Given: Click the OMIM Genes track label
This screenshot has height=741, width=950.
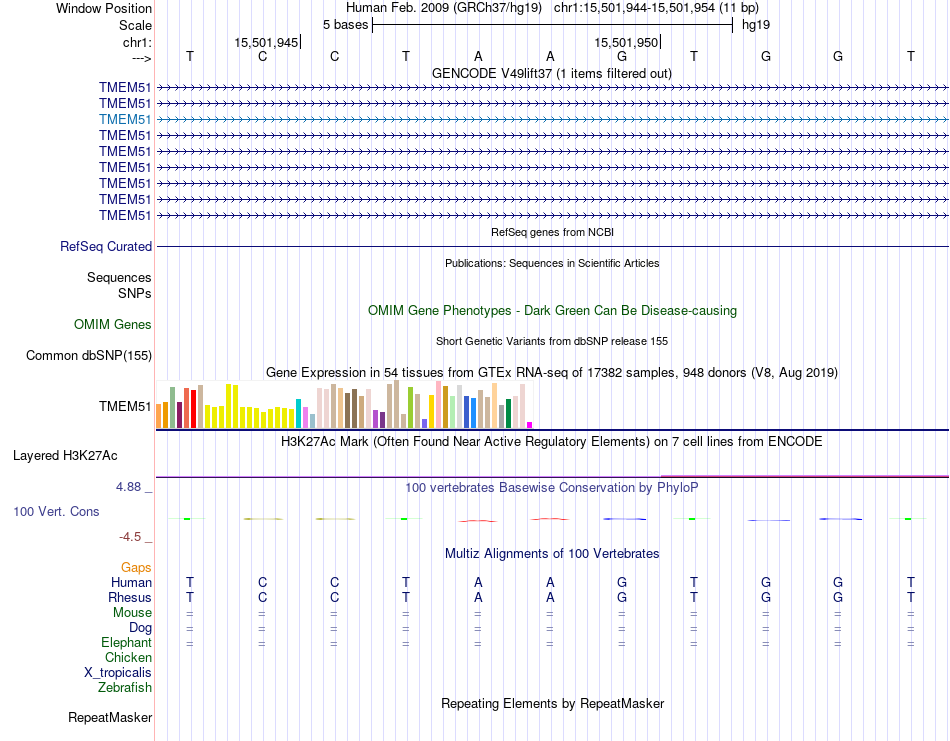Looking at the screenshot, I should tap(113, 325).
